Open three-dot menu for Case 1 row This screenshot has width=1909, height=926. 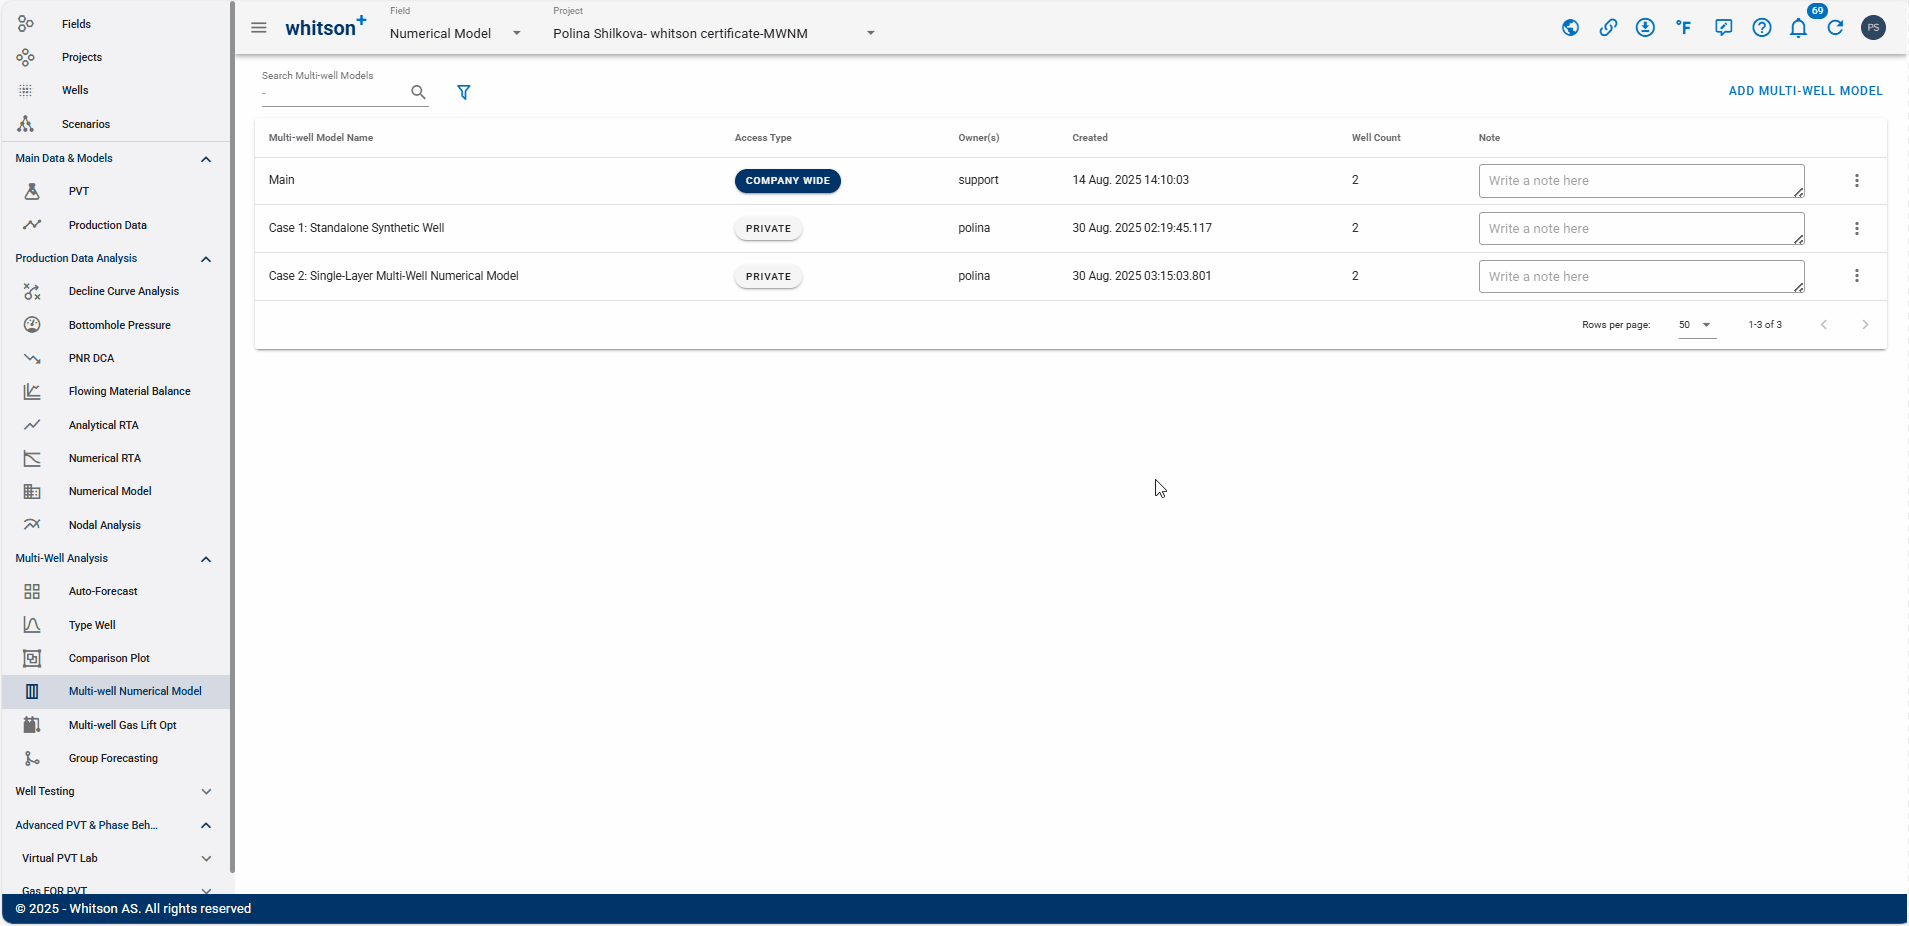click(1857, 229)
